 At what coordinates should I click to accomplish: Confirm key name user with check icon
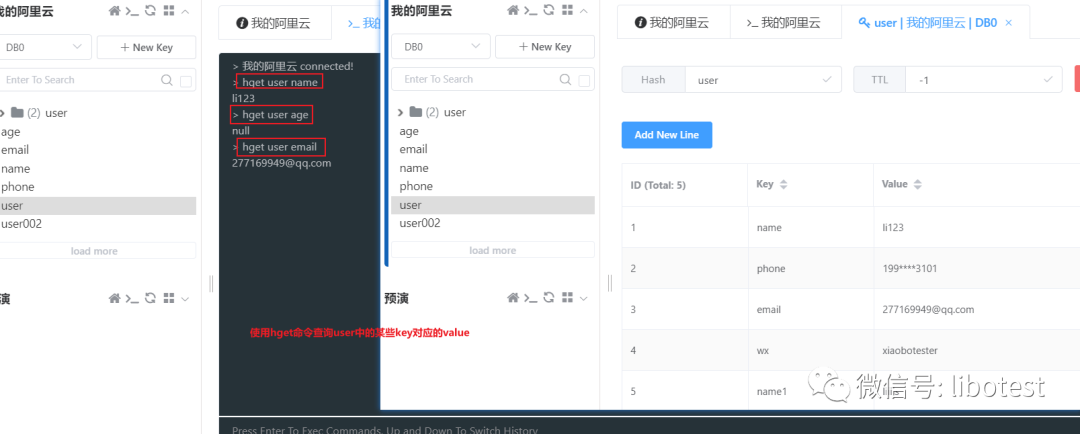click(827, 80)
